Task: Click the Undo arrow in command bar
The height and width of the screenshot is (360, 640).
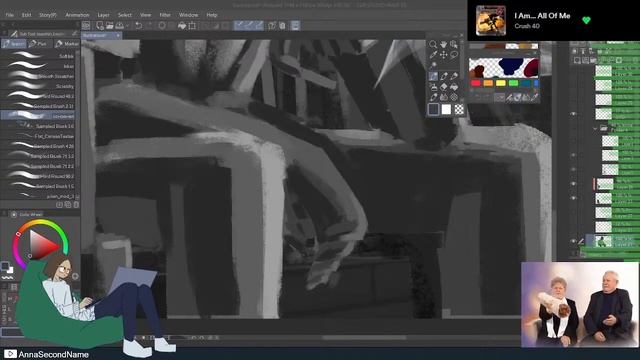Action: 138,26
